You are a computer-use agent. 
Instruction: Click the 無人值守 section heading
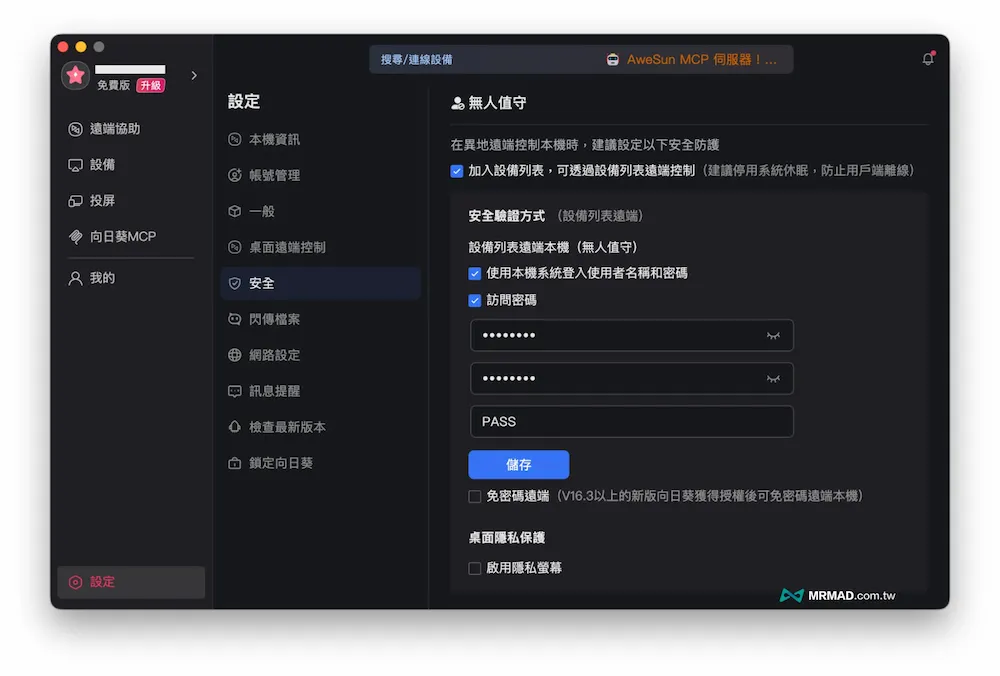pos(497,103)
